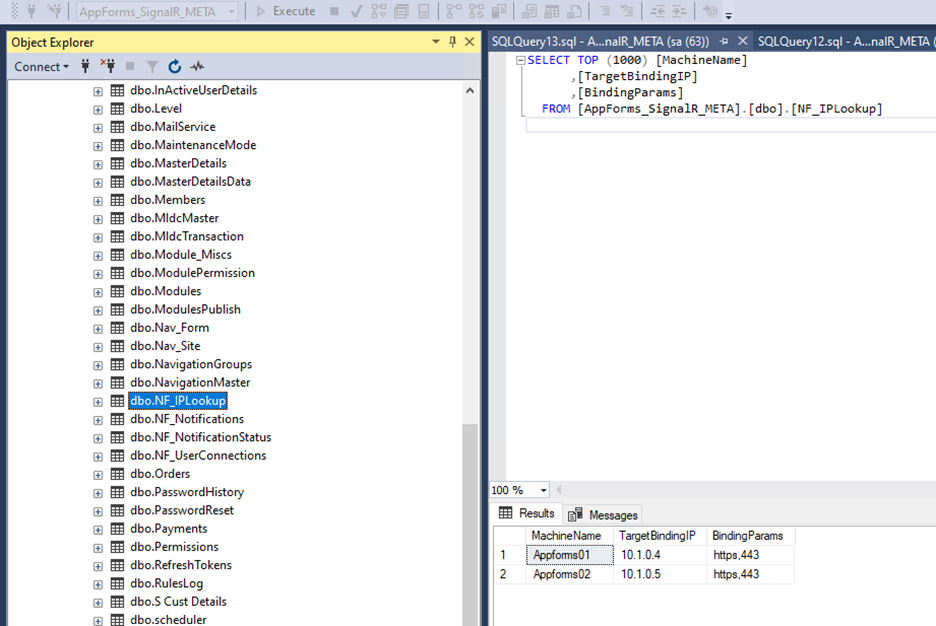Open the AppForms_SignalR_META database dropdown

coord(232,12)
